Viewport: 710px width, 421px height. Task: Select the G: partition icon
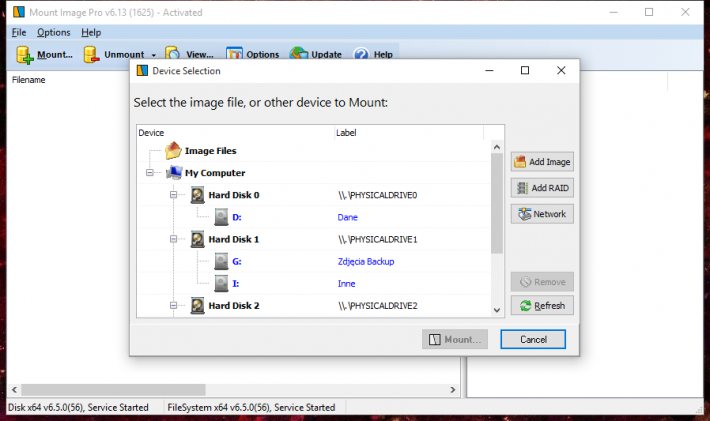221,262
